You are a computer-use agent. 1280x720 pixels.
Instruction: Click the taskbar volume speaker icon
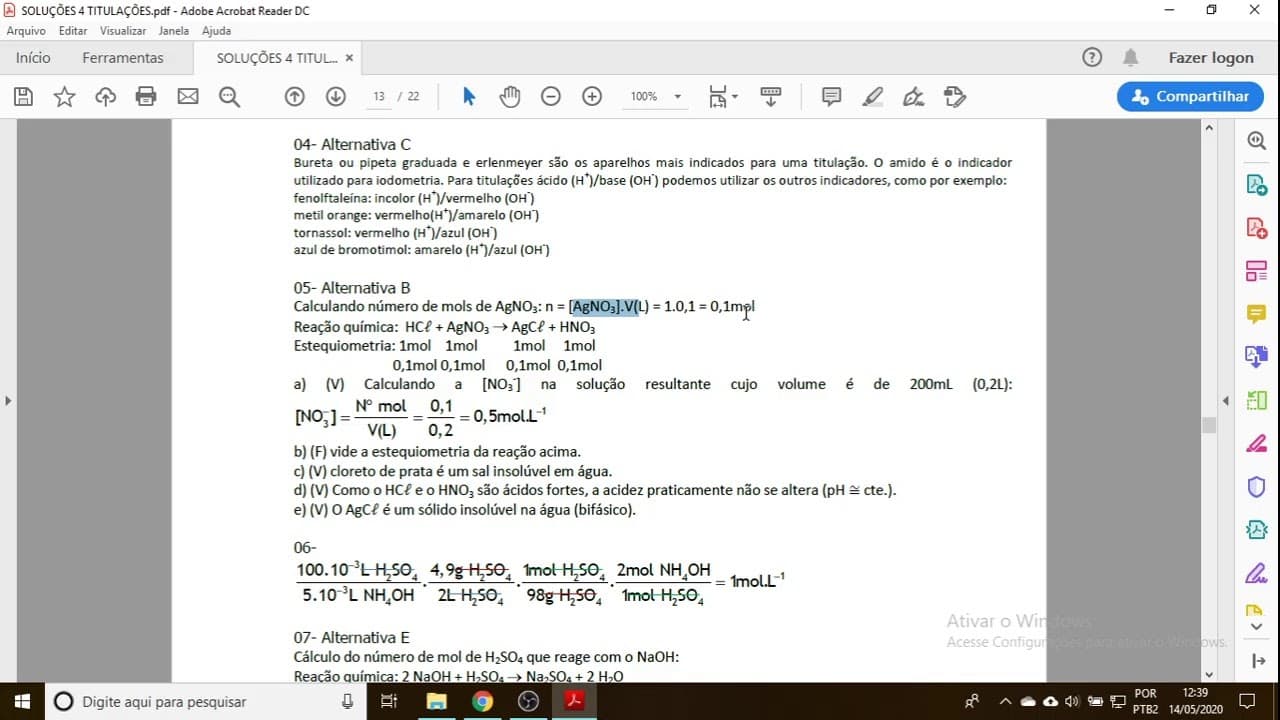click(1072, 701)
